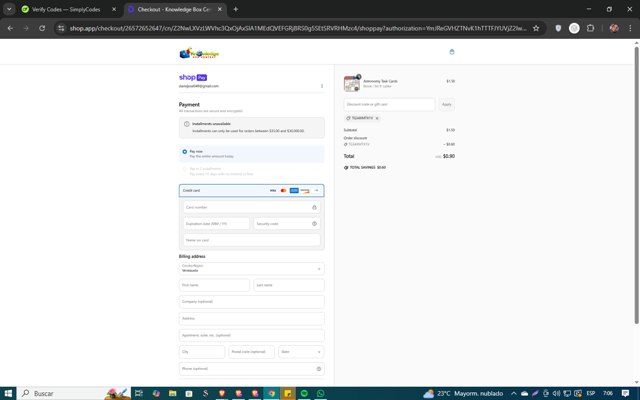Open the tab search dropdown arrow

coord(9,9)
